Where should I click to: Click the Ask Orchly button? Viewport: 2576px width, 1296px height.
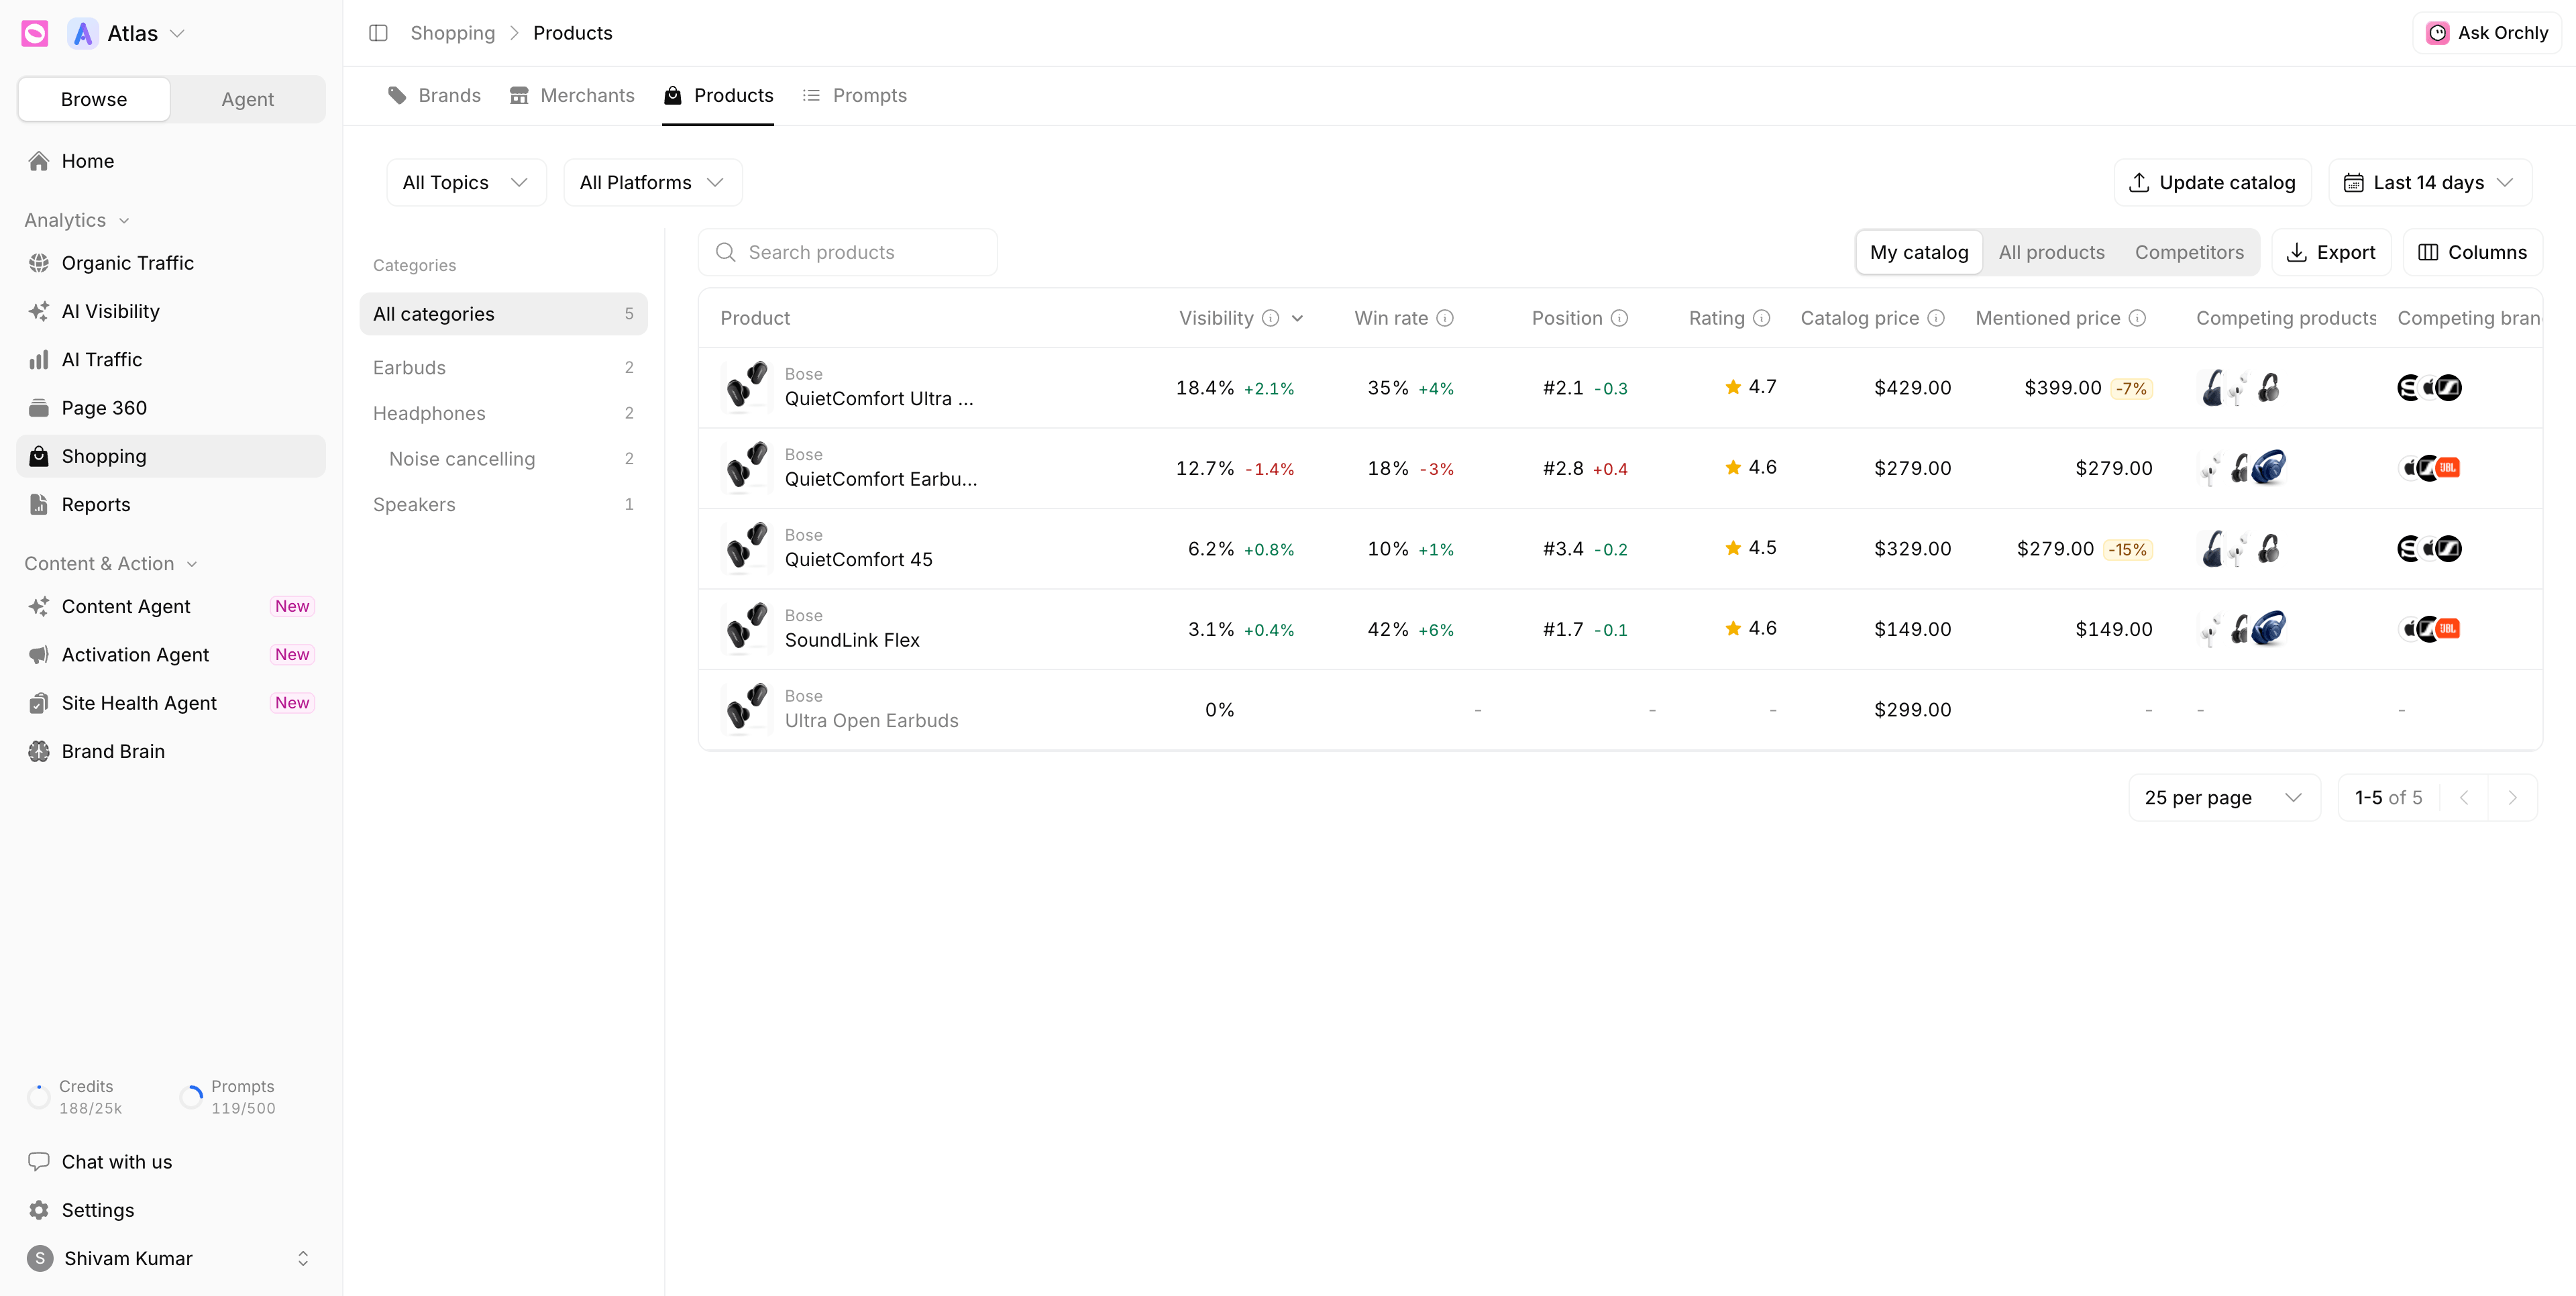pos(2487,33)
